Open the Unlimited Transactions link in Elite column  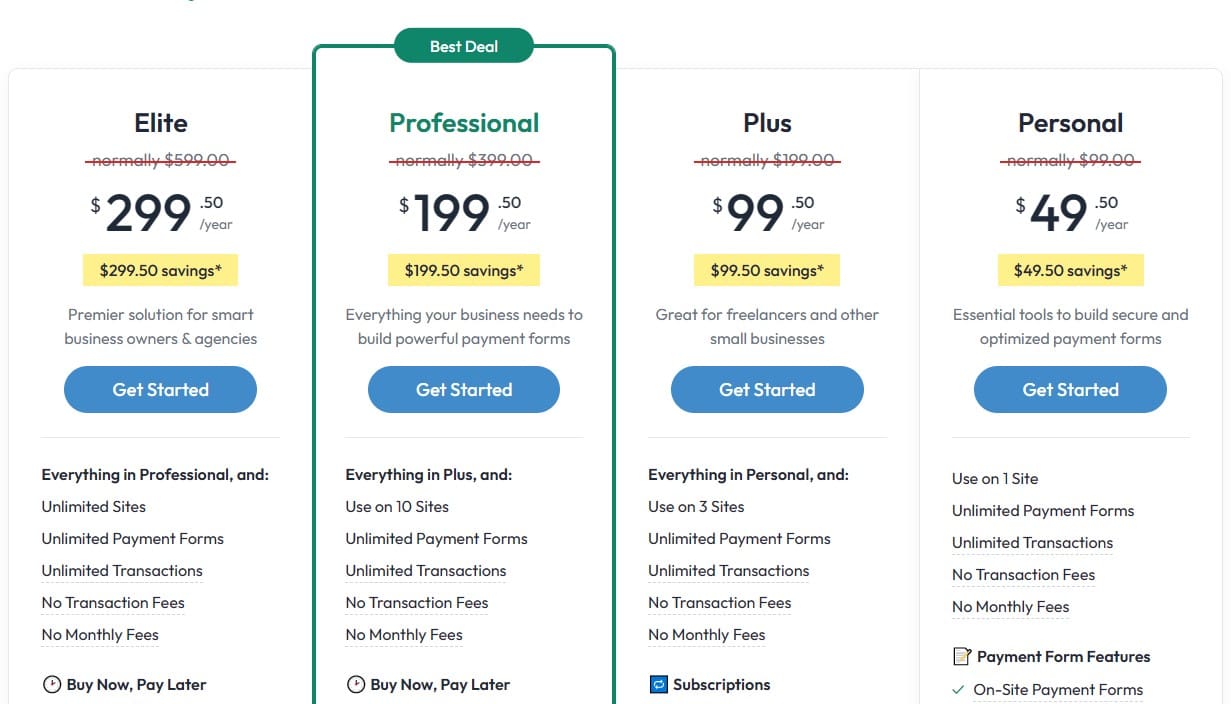(122, 570)
